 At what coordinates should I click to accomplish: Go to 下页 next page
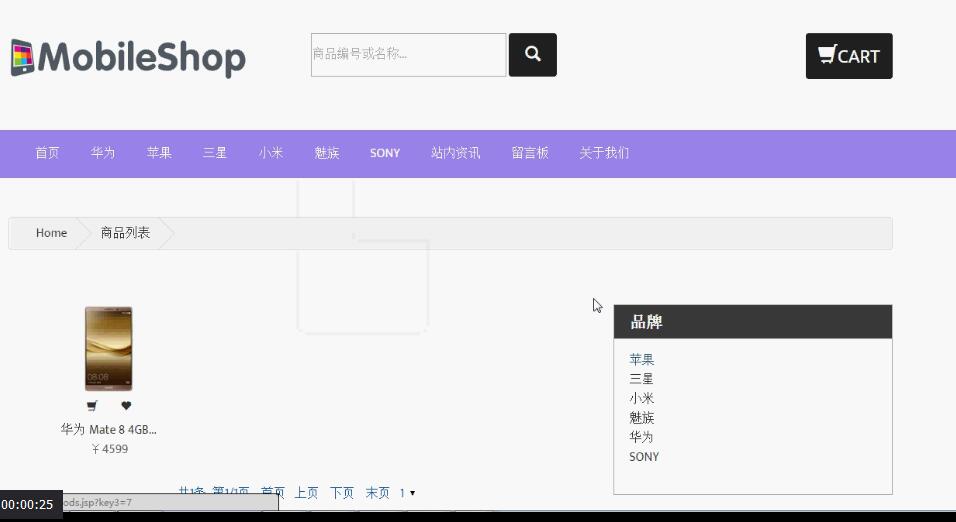(342, 492)
